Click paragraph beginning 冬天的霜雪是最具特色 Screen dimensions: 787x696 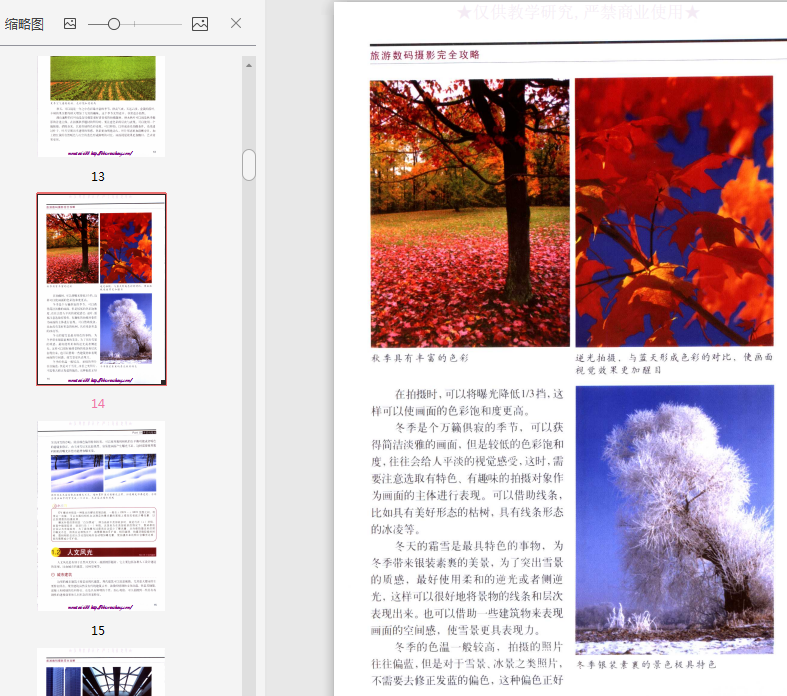click(x=467, y=588)
